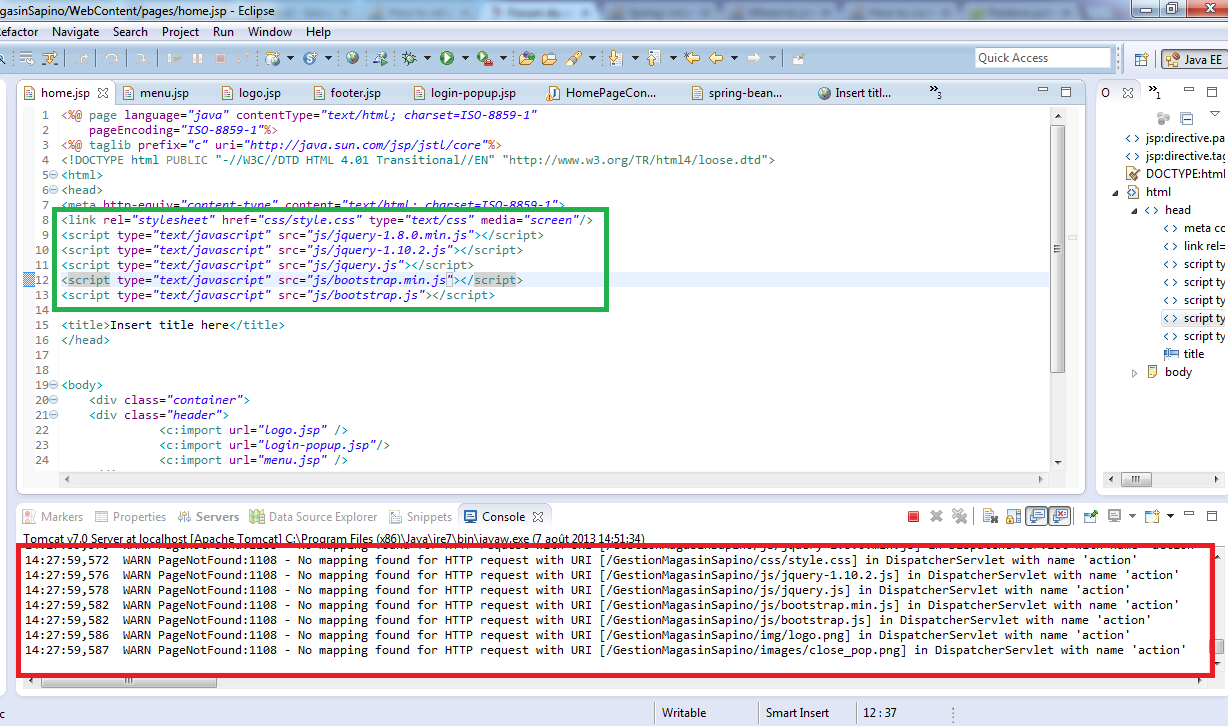Terminate the Tomcat server with red stop icon
The width and height of the screenshot is (1228, 726).
pyautogui.click(x=913, y=516)
